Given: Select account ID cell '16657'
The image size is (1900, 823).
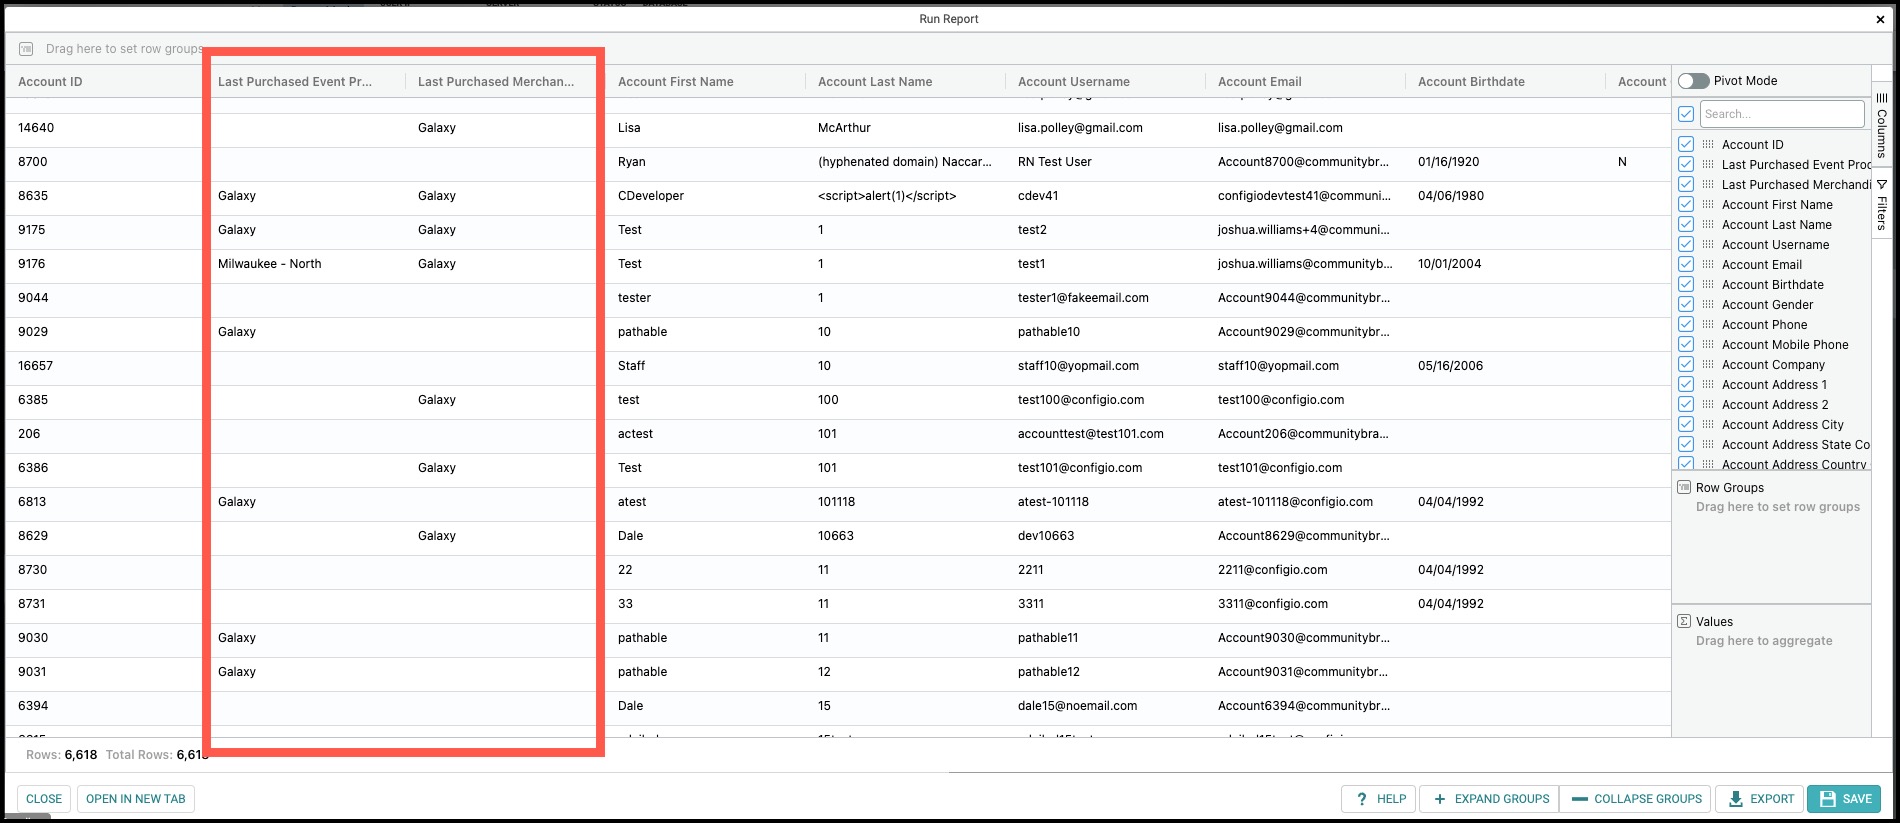Looking at the screenshot, I should (x=35, y=366).
